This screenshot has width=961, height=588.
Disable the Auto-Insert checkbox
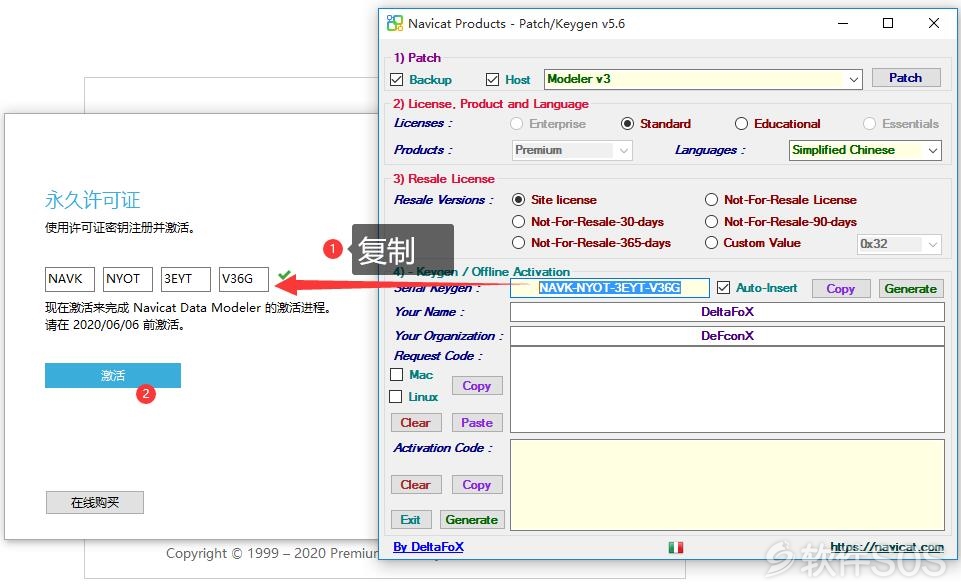tap(724, 288)
